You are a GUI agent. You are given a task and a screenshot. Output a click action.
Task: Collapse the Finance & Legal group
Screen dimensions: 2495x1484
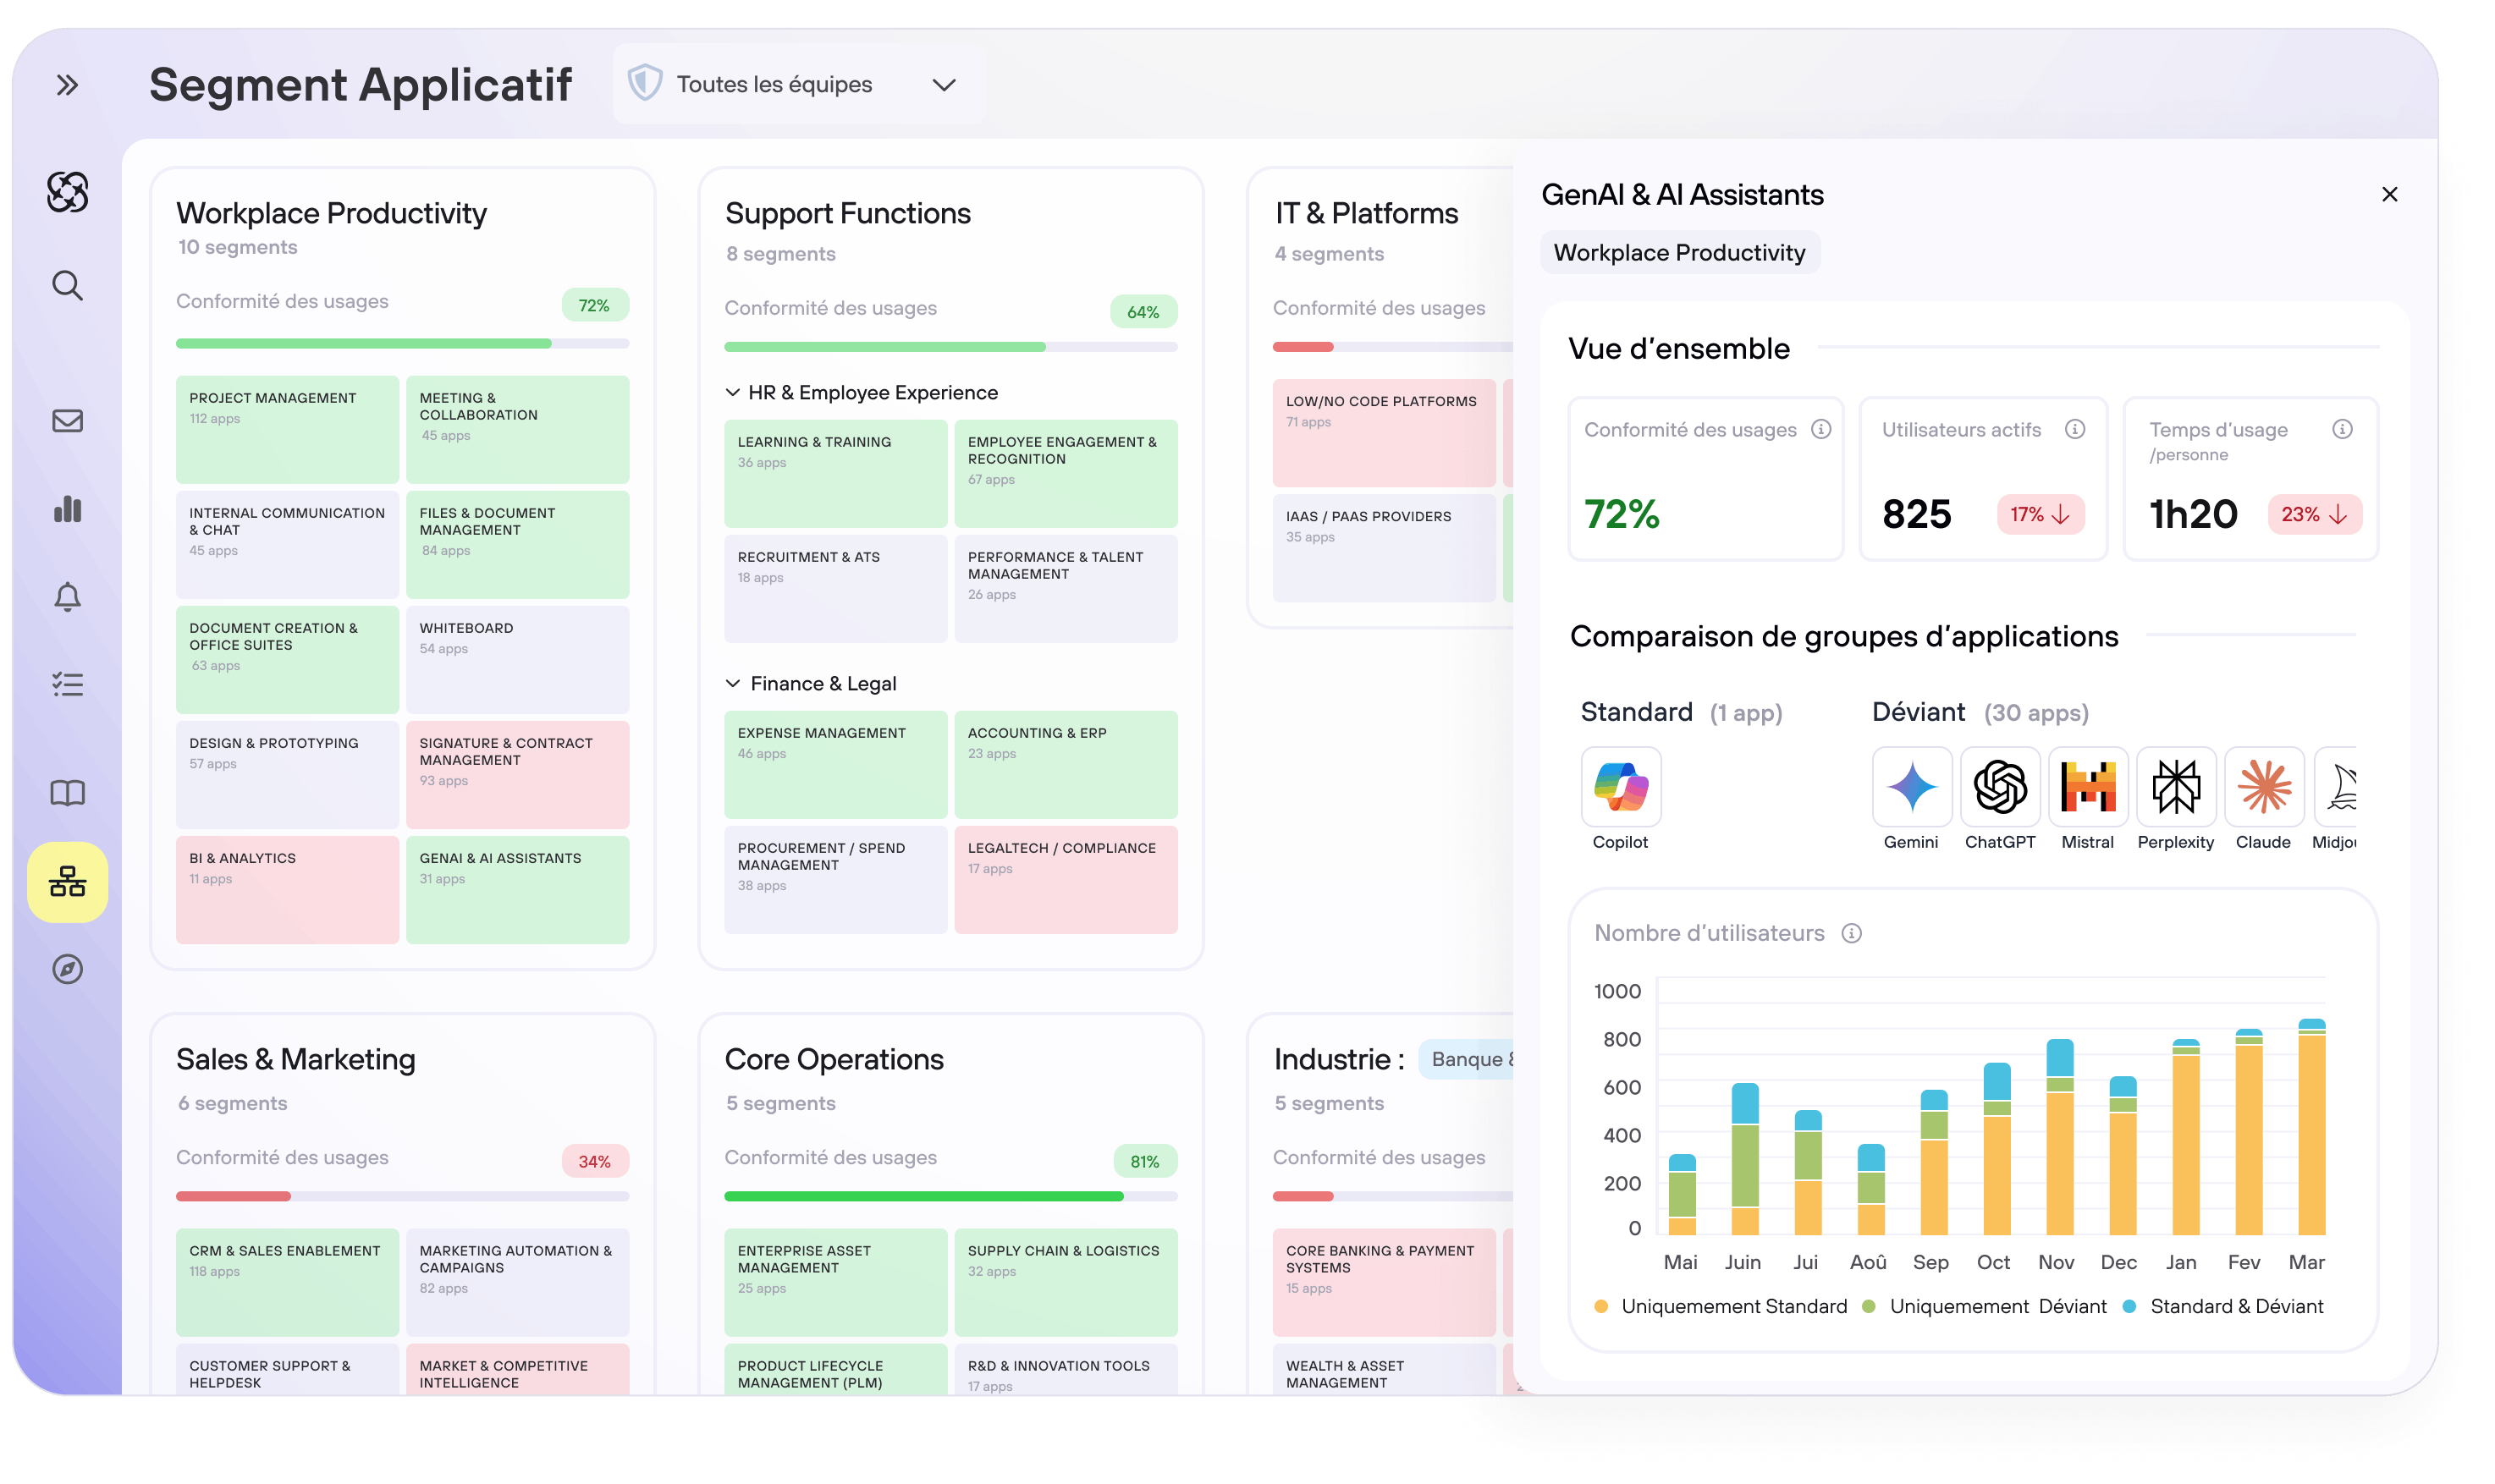click(733, 684)
